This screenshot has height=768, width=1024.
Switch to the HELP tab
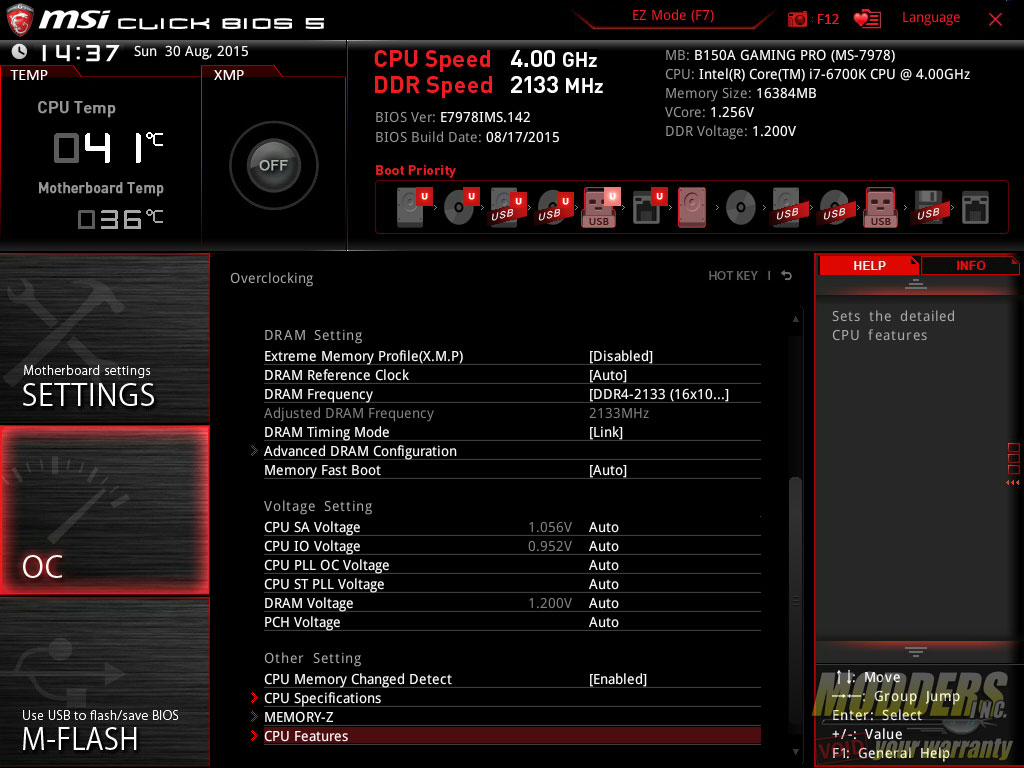(x=869, y=266)
